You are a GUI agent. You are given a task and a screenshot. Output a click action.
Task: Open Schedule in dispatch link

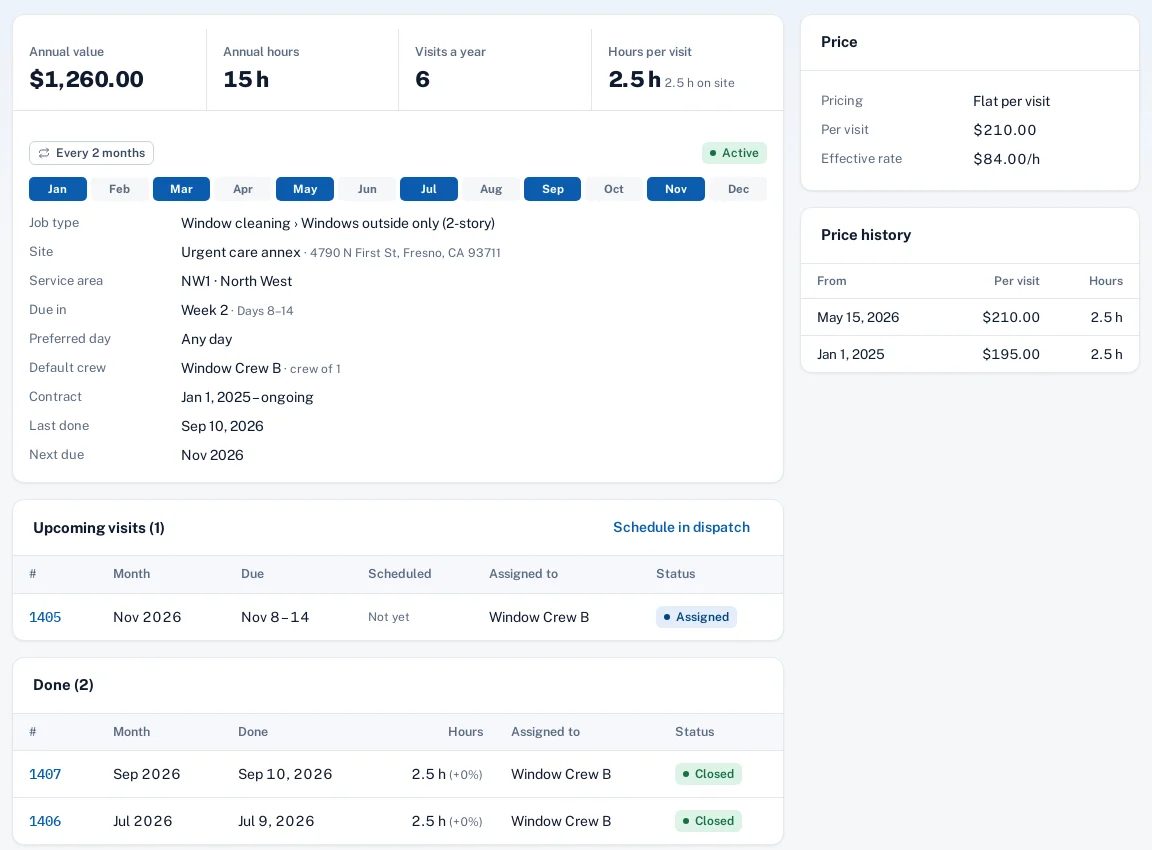click(681, 527)
